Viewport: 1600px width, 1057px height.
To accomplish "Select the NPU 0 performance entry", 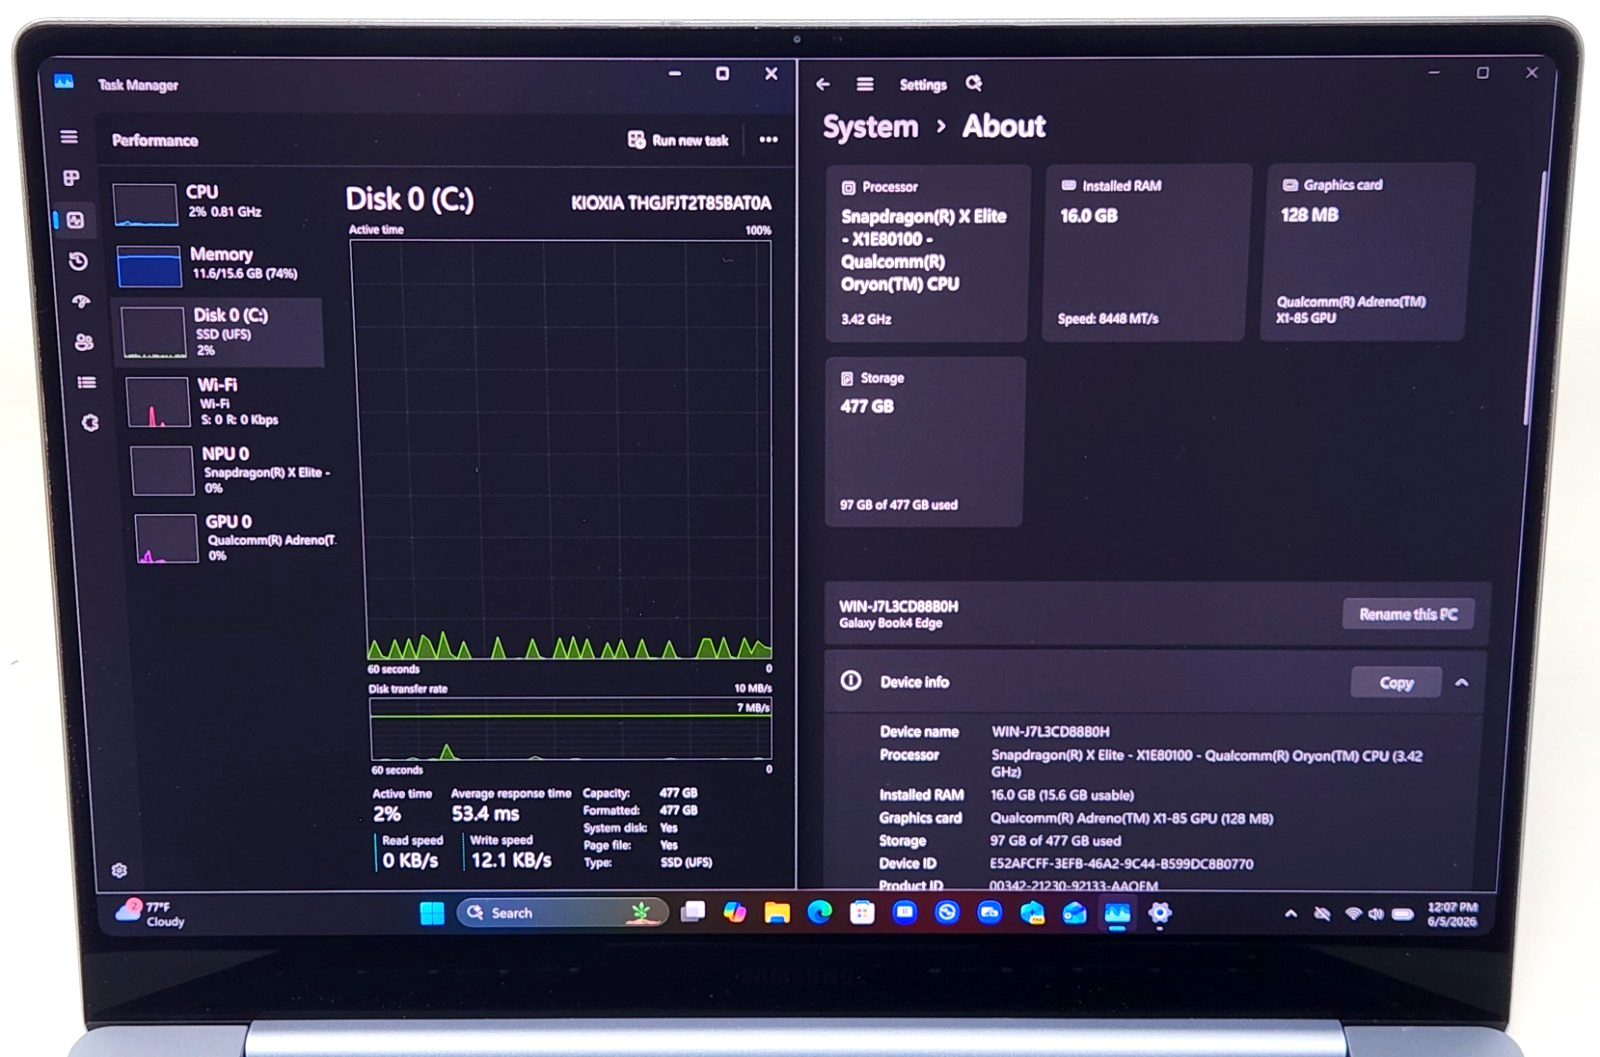I will (232, 469).
